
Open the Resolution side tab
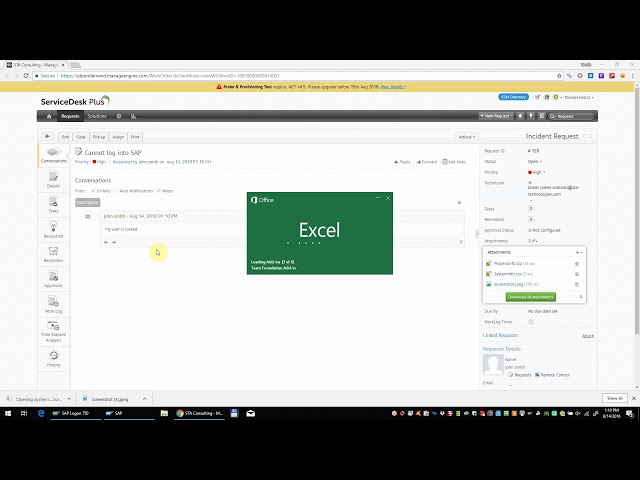click(x=53, y=230)
